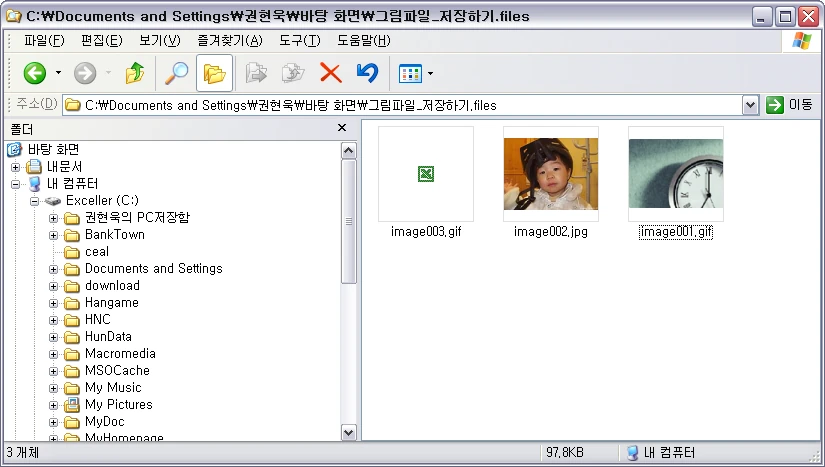Click folder tree scrollbar up arrow
This screenshot has width=825, height=467.
348,151
